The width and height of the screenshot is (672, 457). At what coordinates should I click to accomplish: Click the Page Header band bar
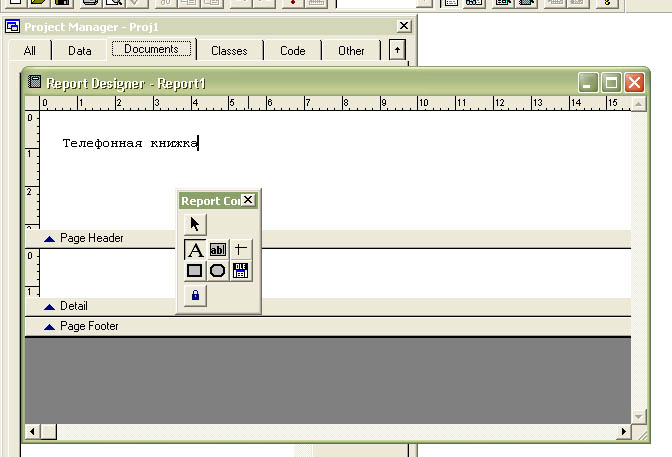coord(328,238)
